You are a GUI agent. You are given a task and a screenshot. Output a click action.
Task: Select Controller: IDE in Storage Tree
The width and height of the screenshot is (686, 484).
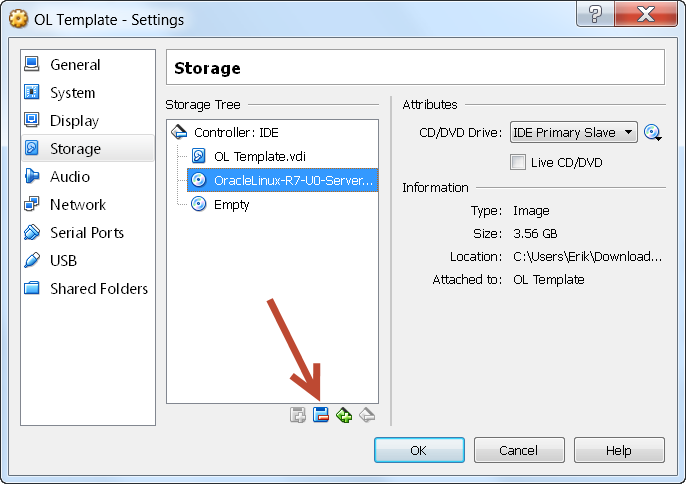(x=236, y=132)
